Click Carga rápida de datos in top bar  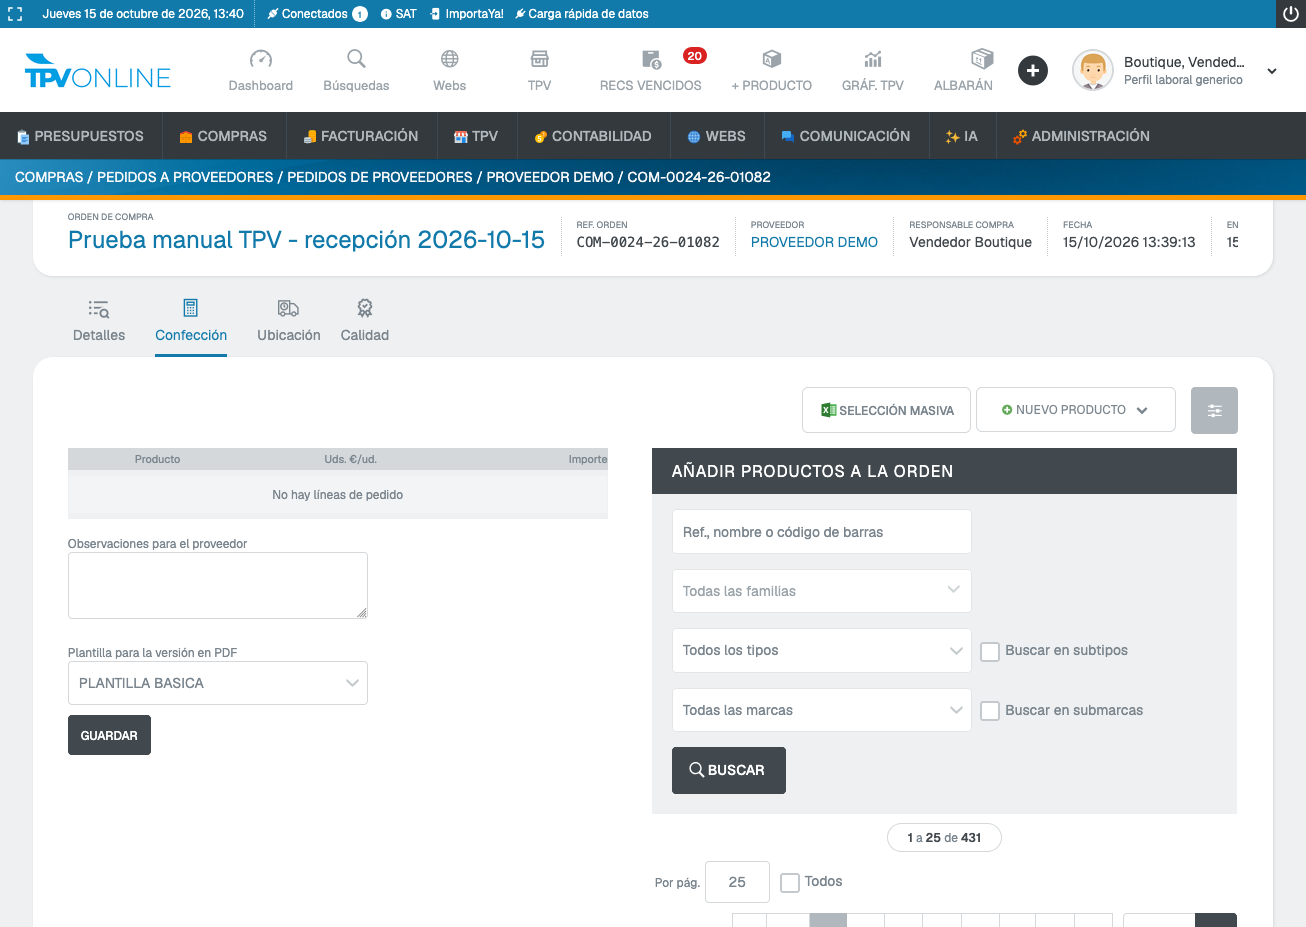tap(582, 14)
